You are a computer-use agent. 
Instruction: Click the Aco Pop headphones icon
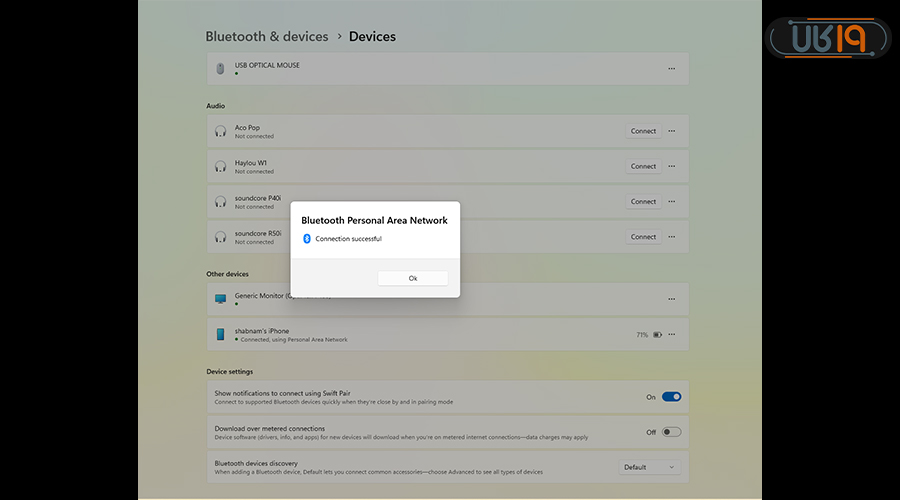220,131
